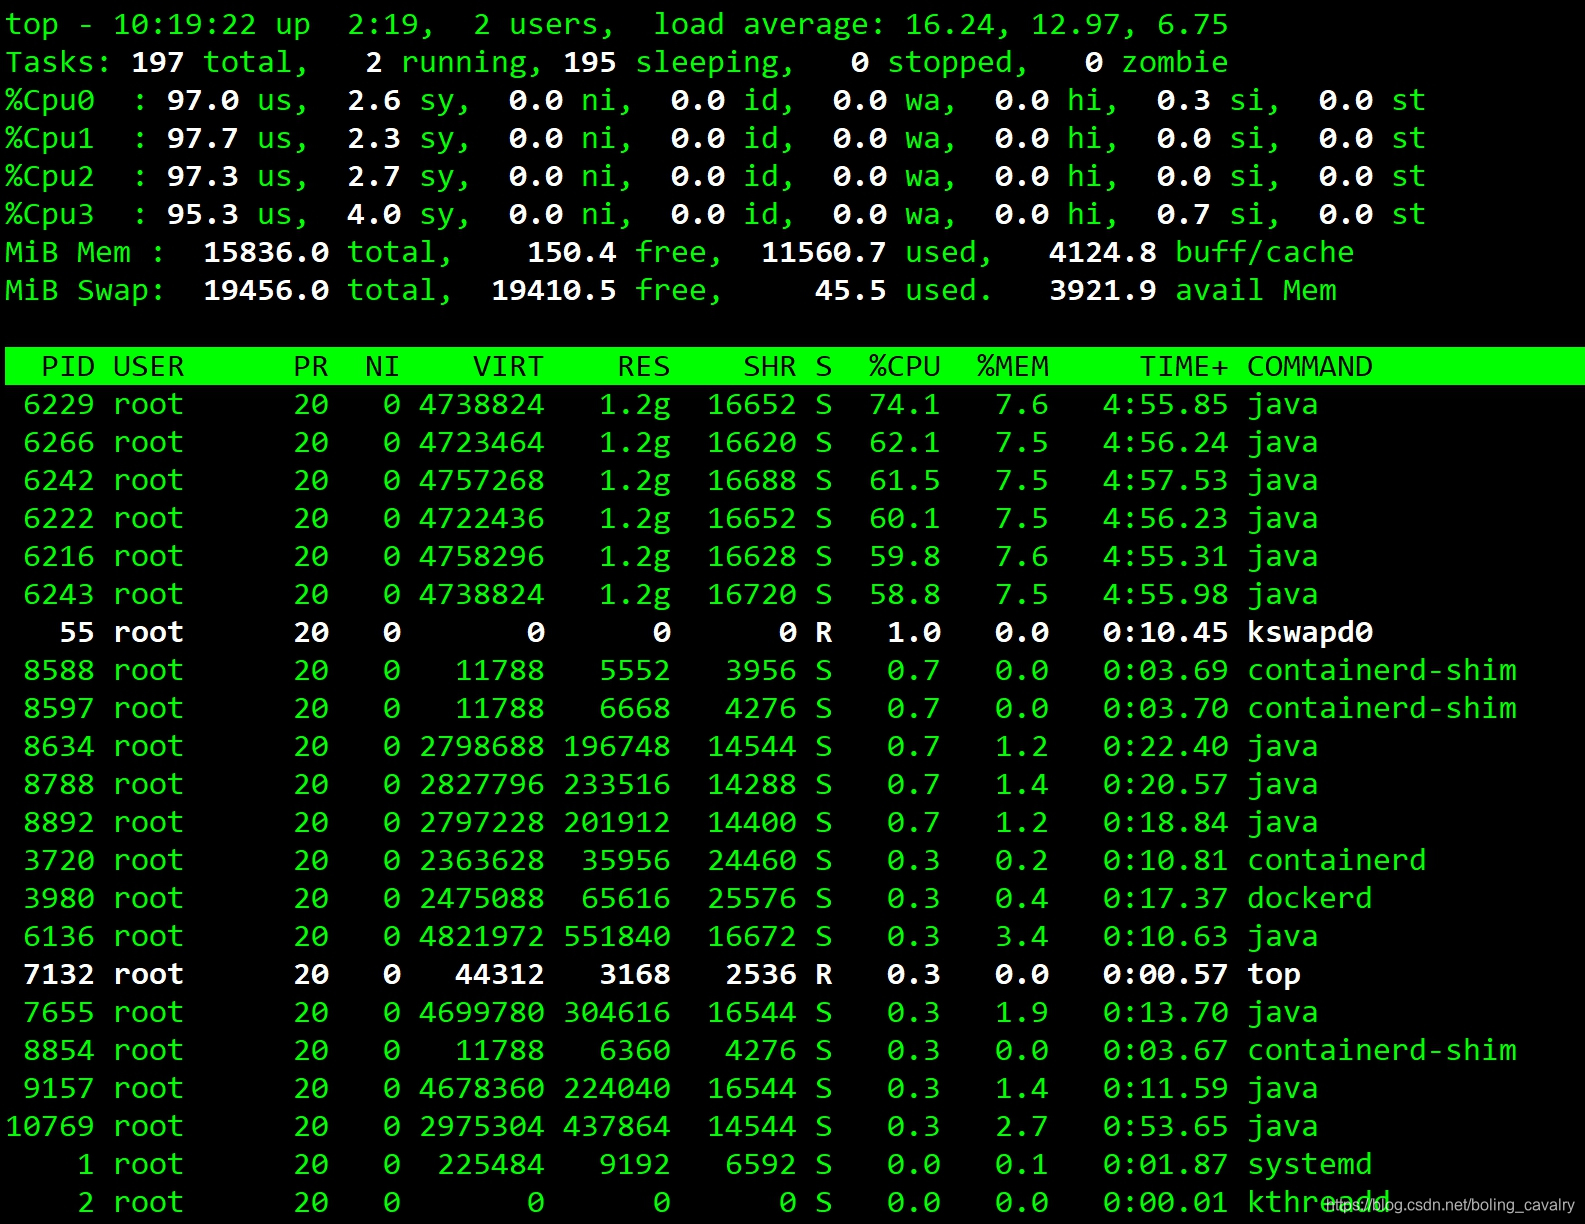Click the VIRT value 4757268
Screen dimensions: 1585x1224
(x=482, y=481)
